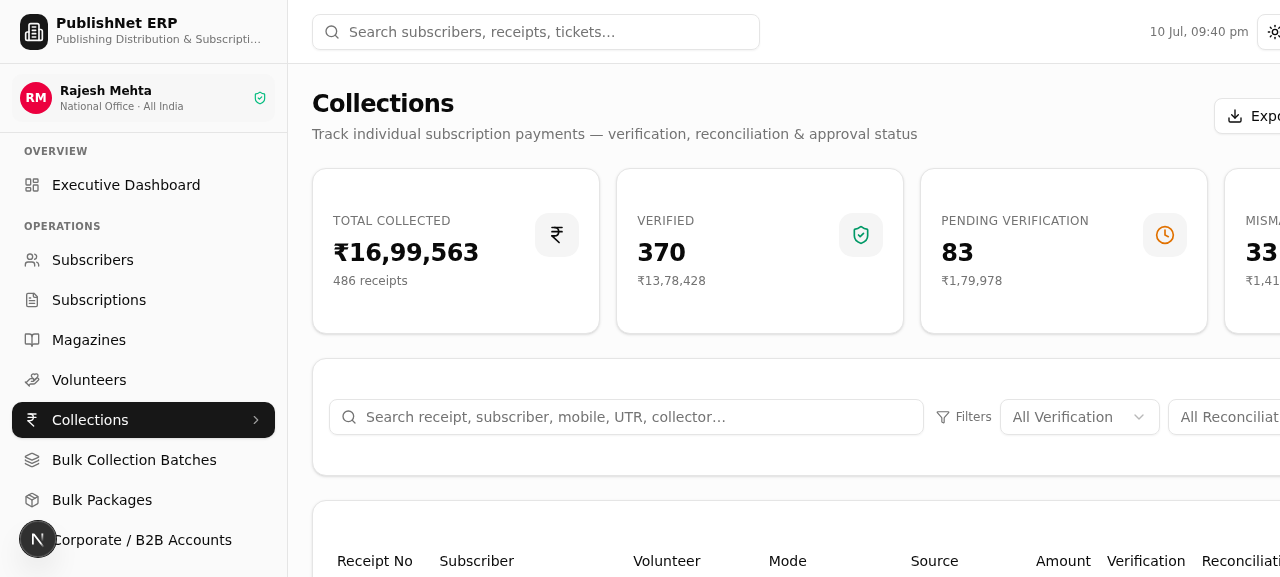Click the ₹13,78,428 verified amount
The width and height of the screenshot is (1280, 577).
pos(671,281)
